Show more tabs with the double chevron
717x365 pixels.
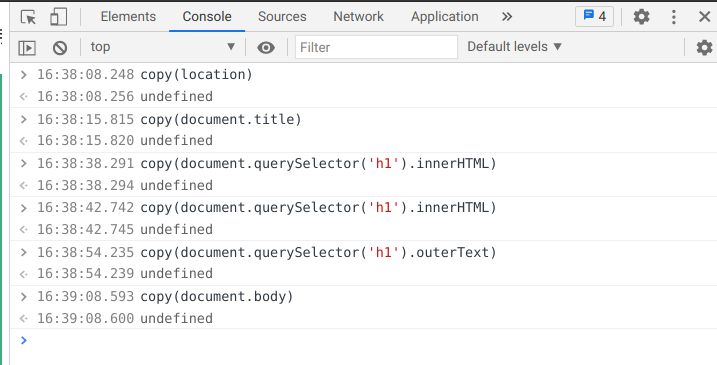point(507,17)
